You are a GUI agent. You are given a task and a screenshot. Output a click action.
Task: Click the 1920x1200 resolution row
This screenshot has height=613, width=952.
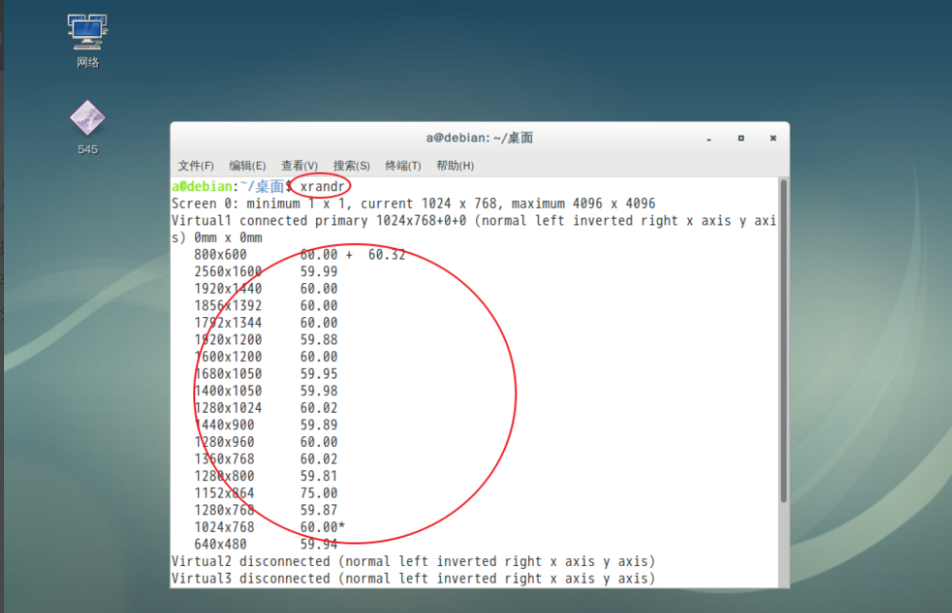(266, 339)
